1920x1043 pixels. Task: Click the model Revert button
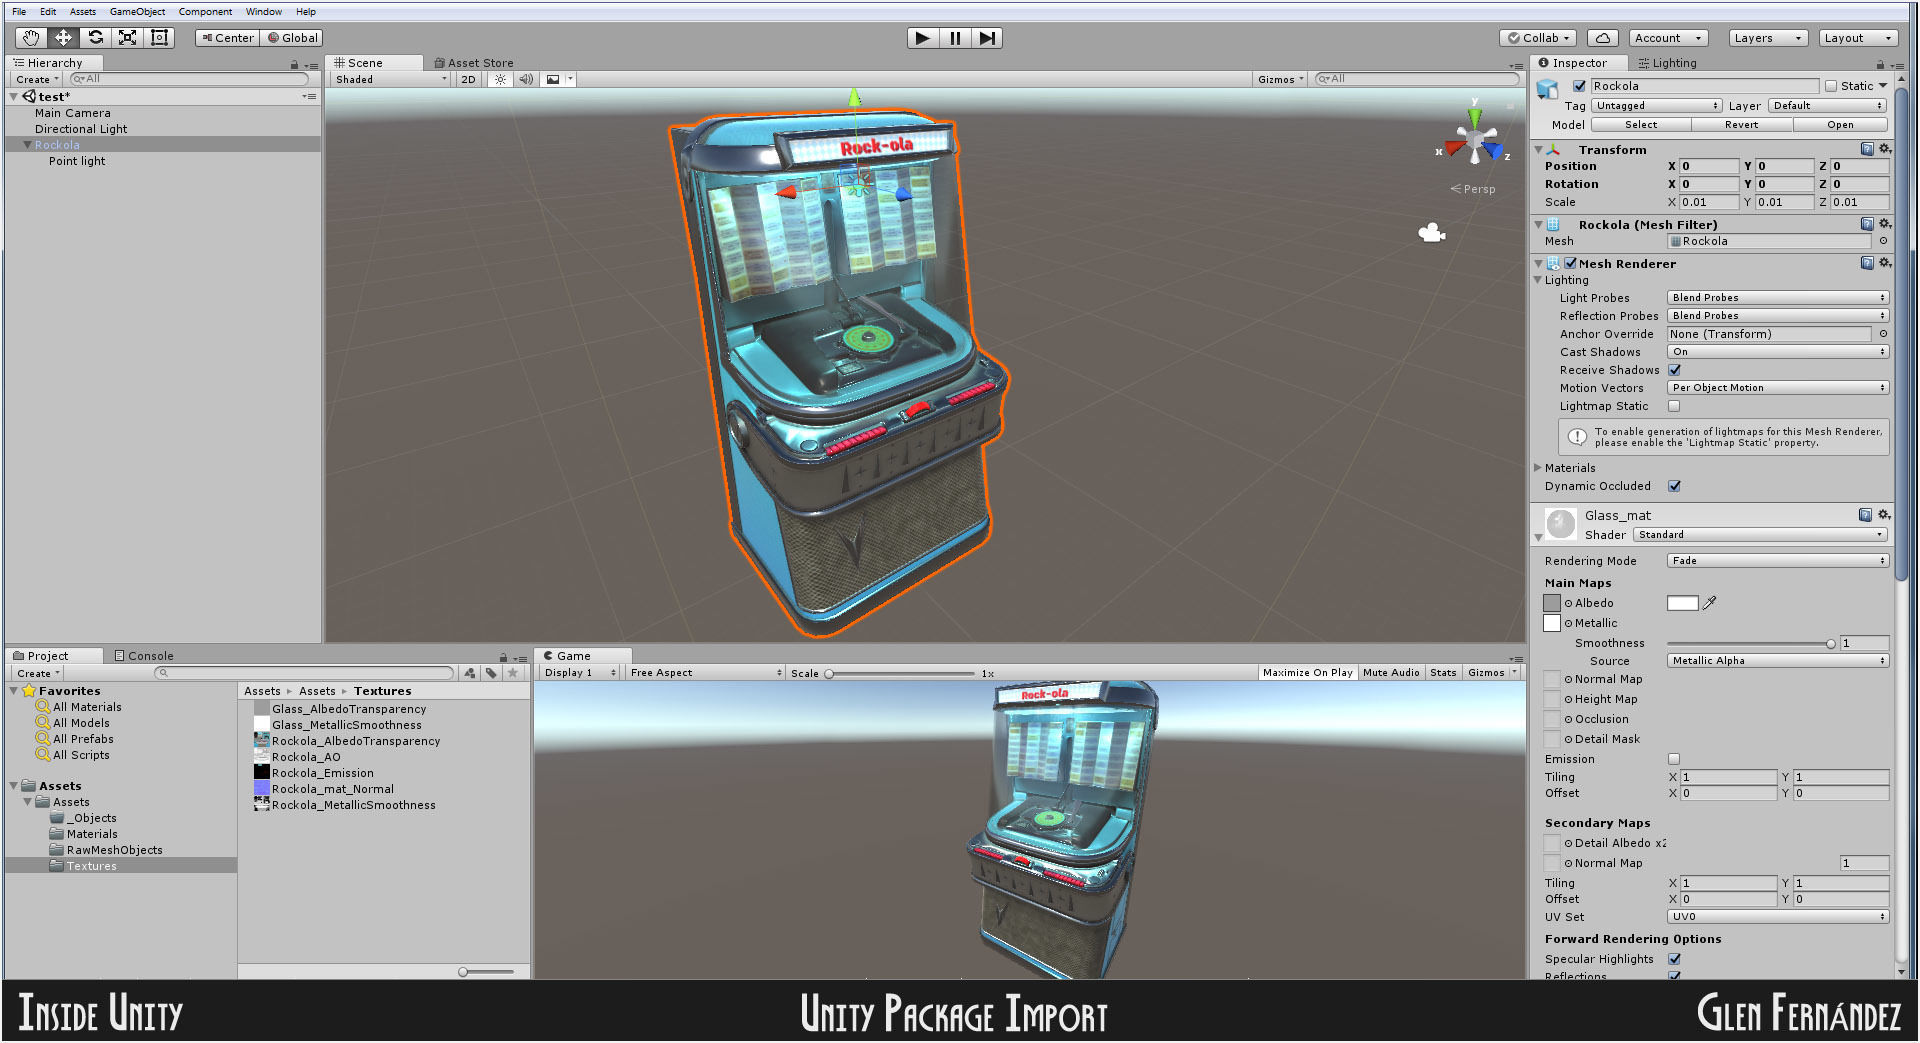tap(1741, 125)
